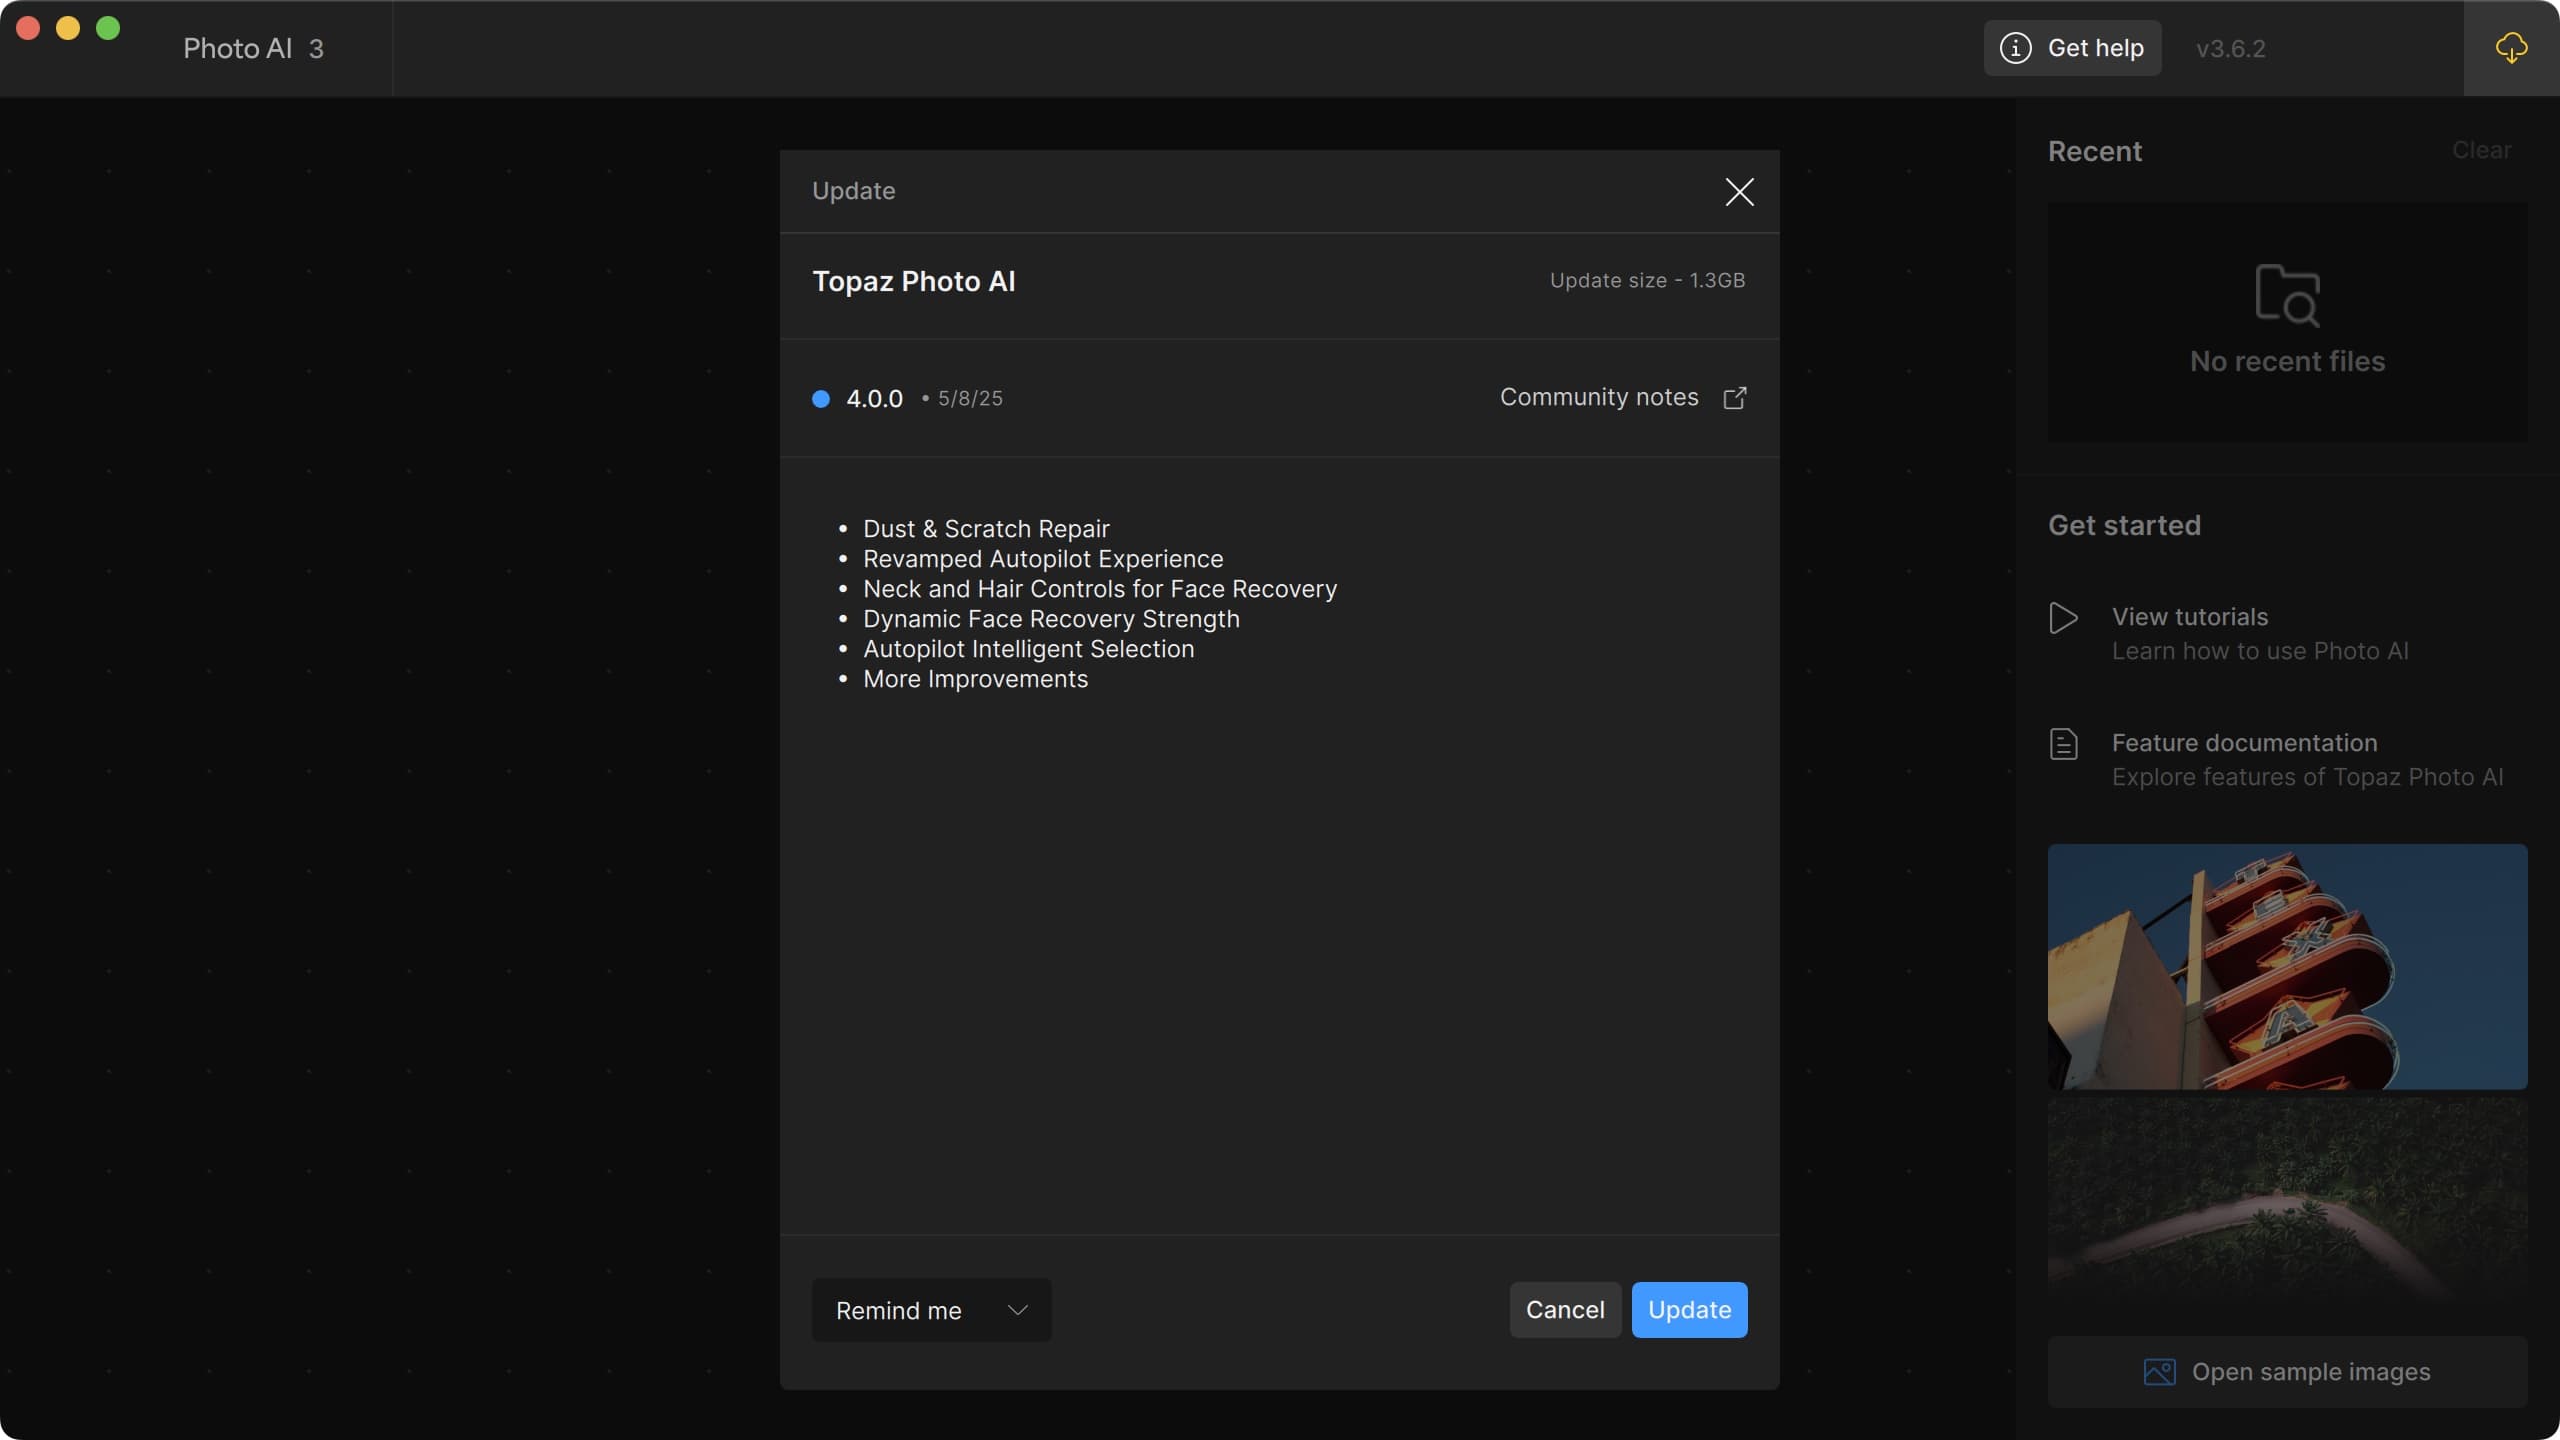Click the folder search No recent files icon
2560x1440 pixels.
tap(2287, 296)
